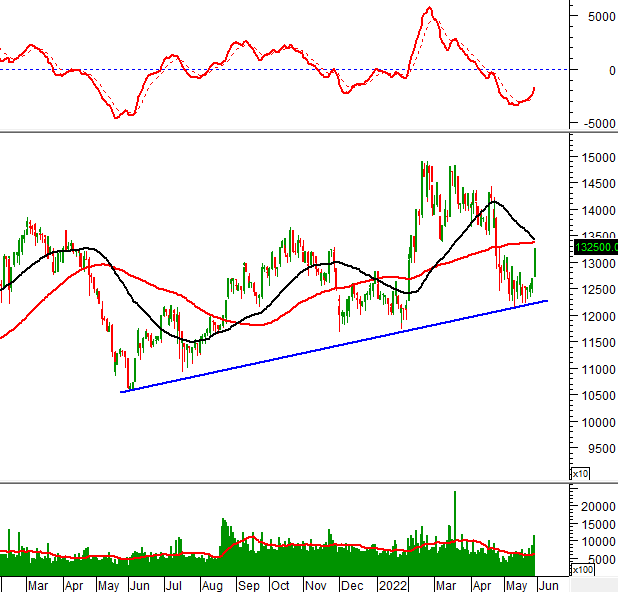Click the last green candlestick on the right
The height and width of the screenshot is (592, 618).
pyautogui.click(x=537, y=262)
